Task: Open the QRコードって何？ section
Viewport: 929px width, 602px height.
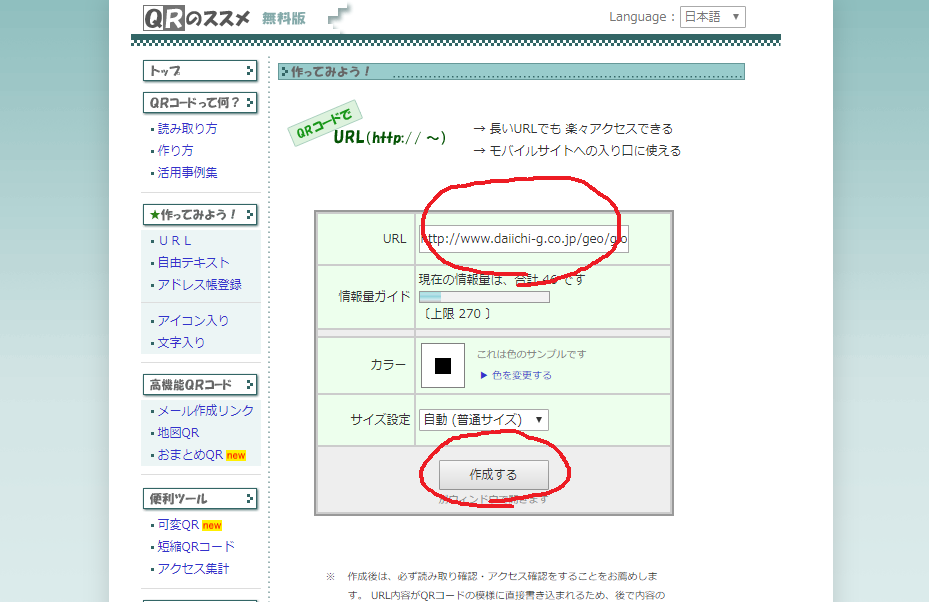Action: pyautogui.click(x=200, y=103)
